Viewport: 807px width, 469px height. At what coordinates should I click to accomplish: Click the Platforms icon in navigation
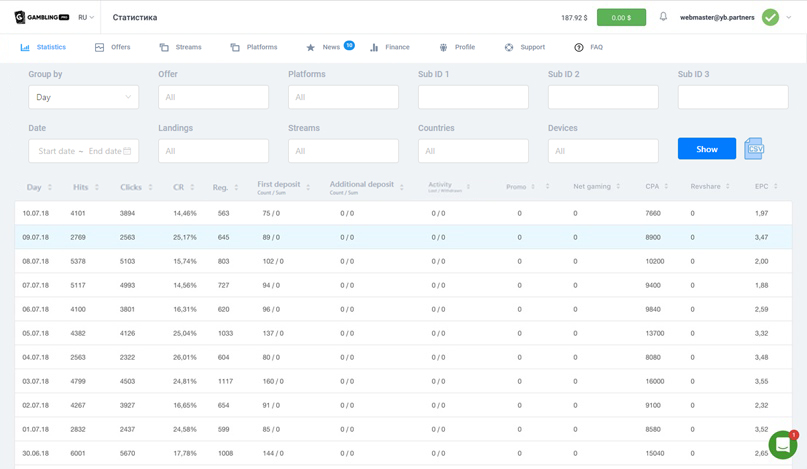click(235, 47)
